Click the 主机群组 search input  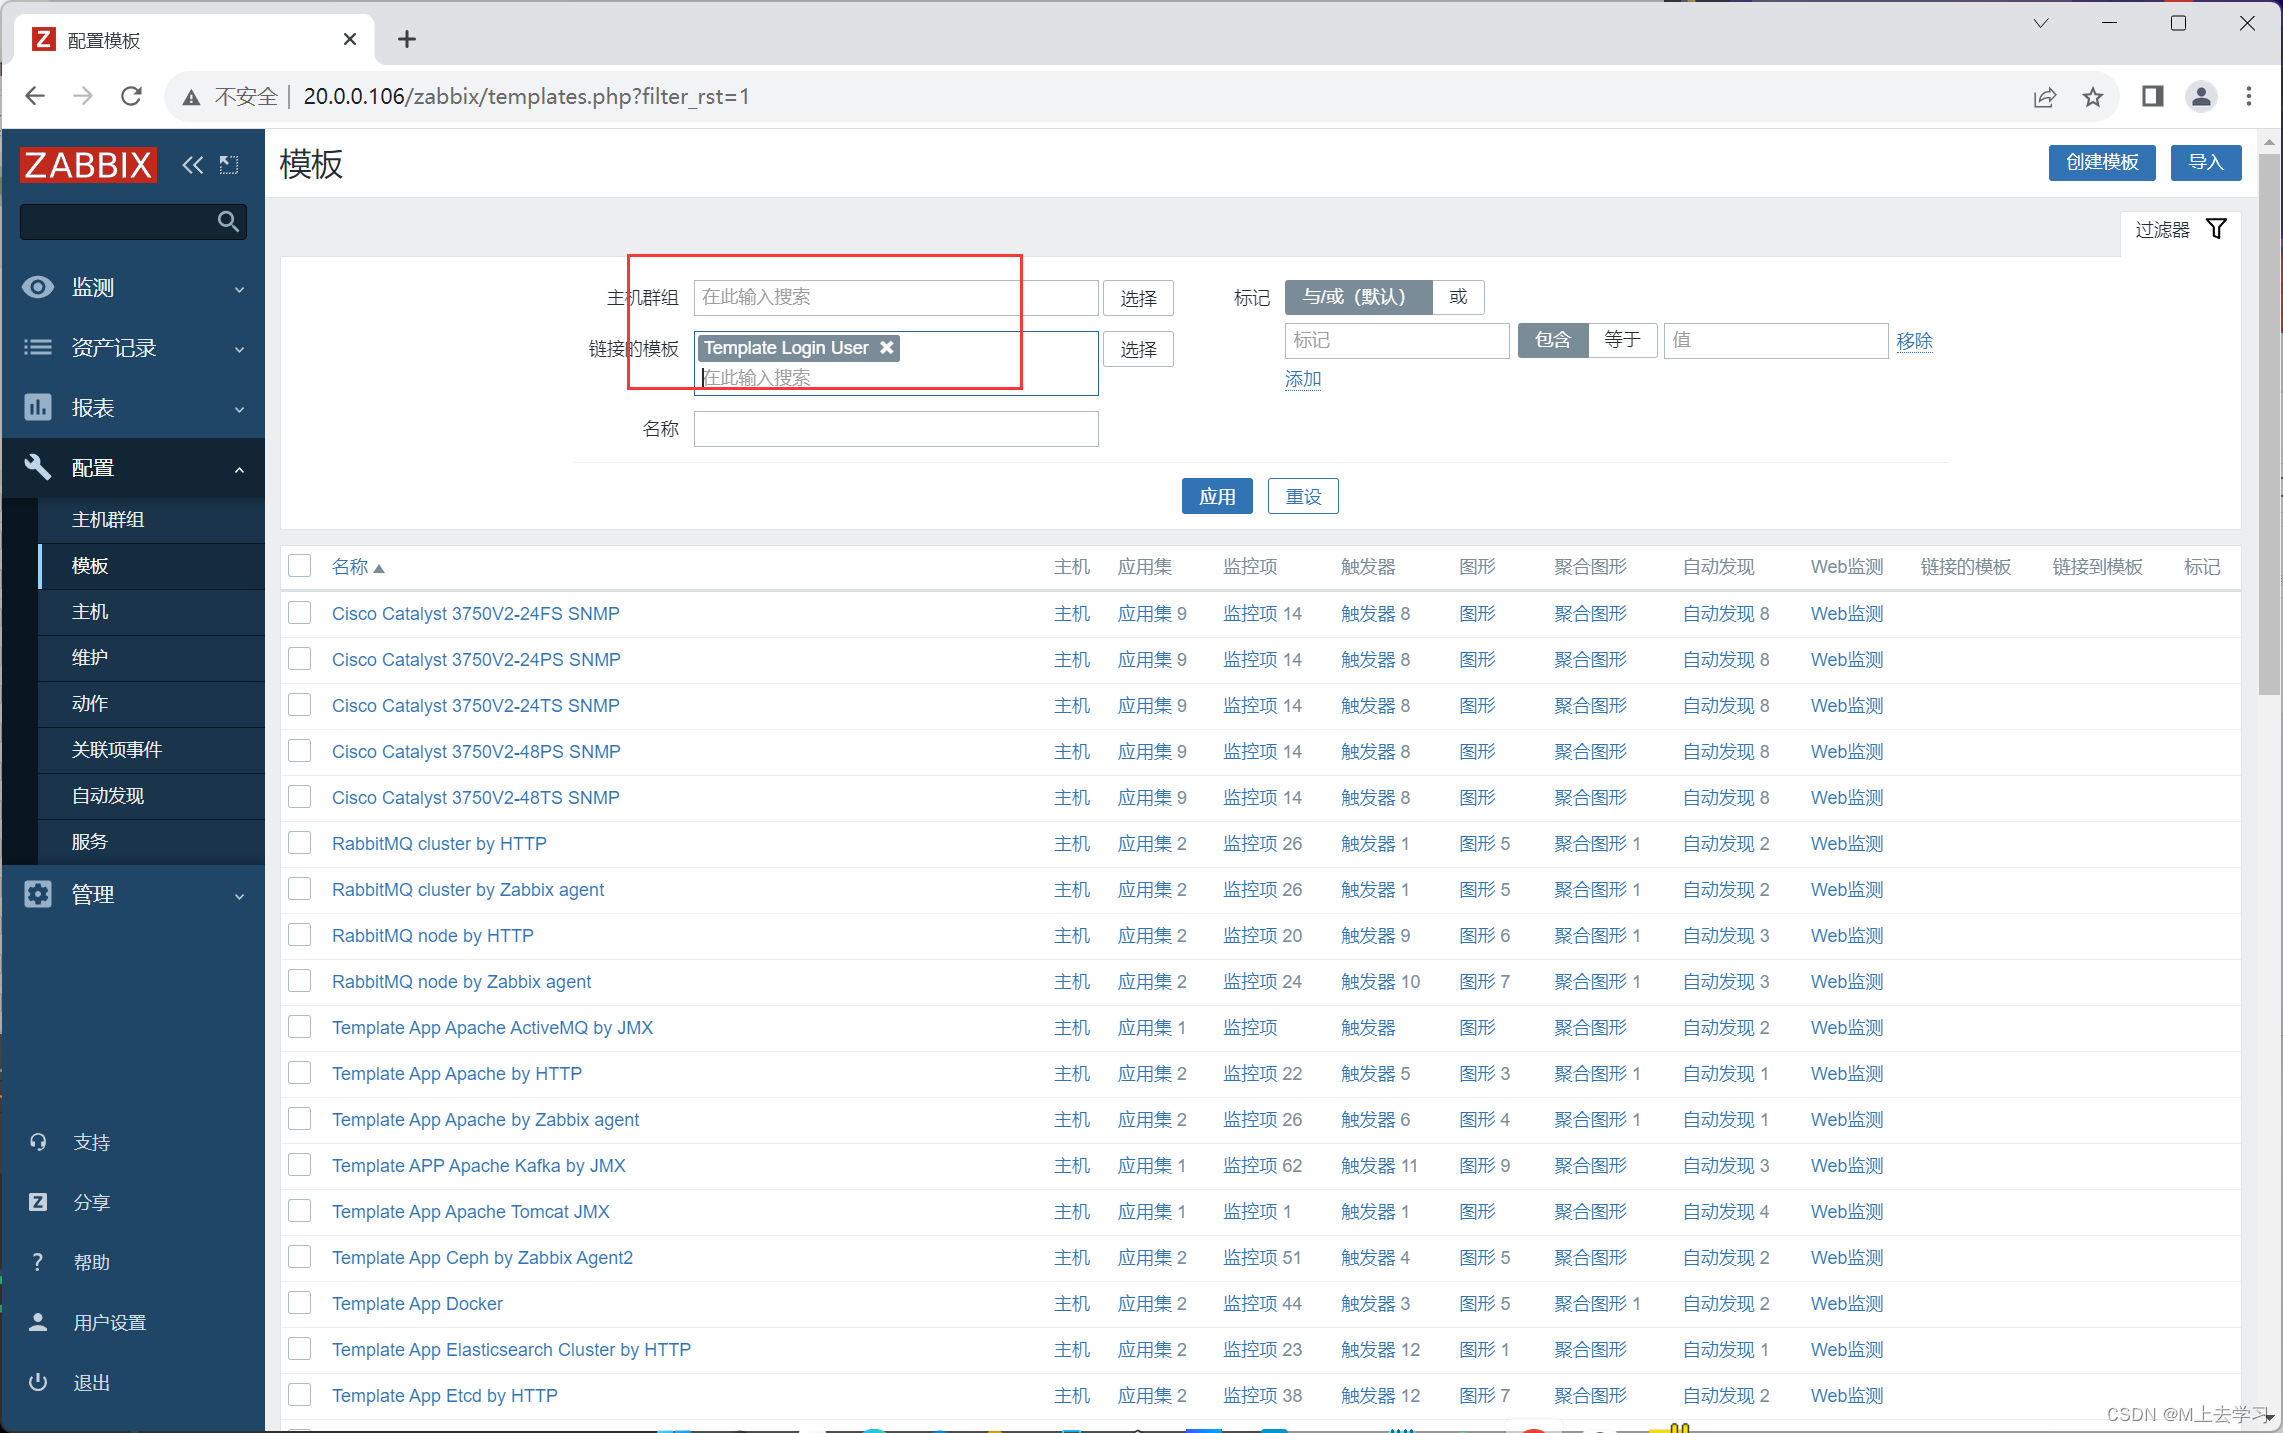pyautogui.click(x=896, y=298)
